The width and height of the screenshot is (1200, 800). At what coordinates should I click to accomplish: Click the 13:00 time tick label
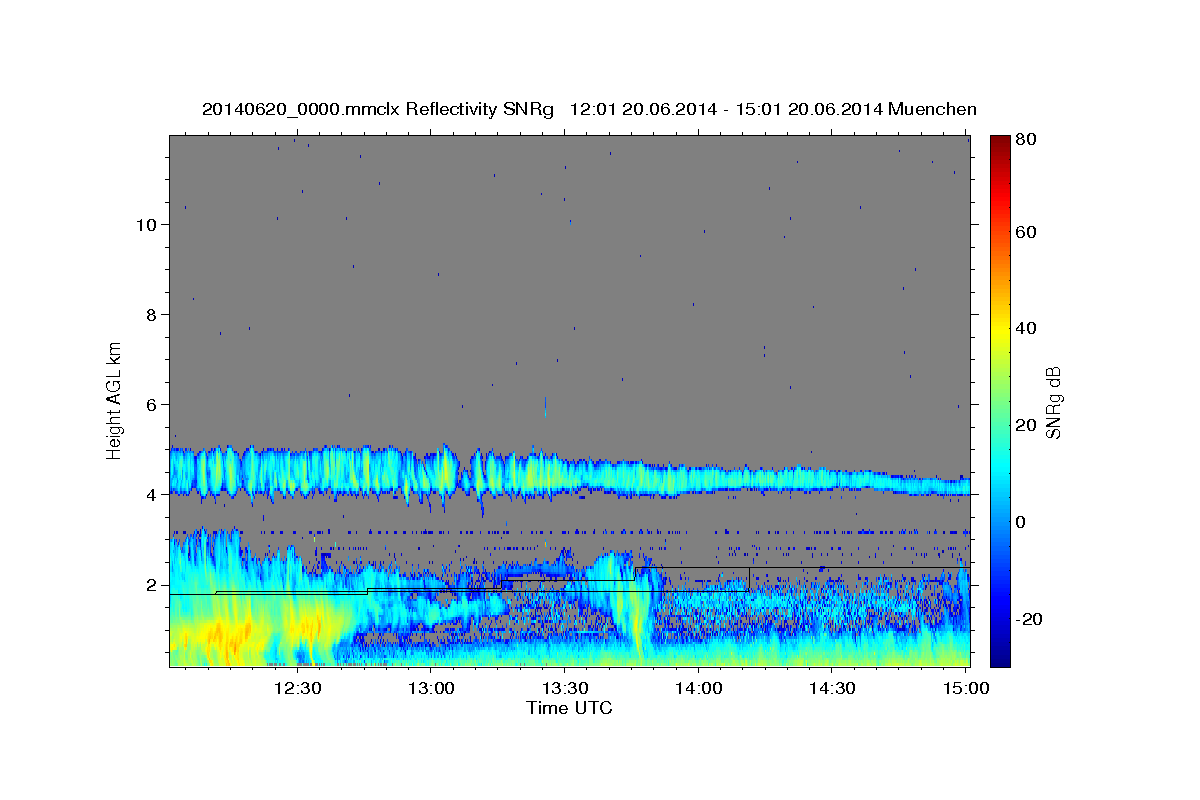pos(431,688)
